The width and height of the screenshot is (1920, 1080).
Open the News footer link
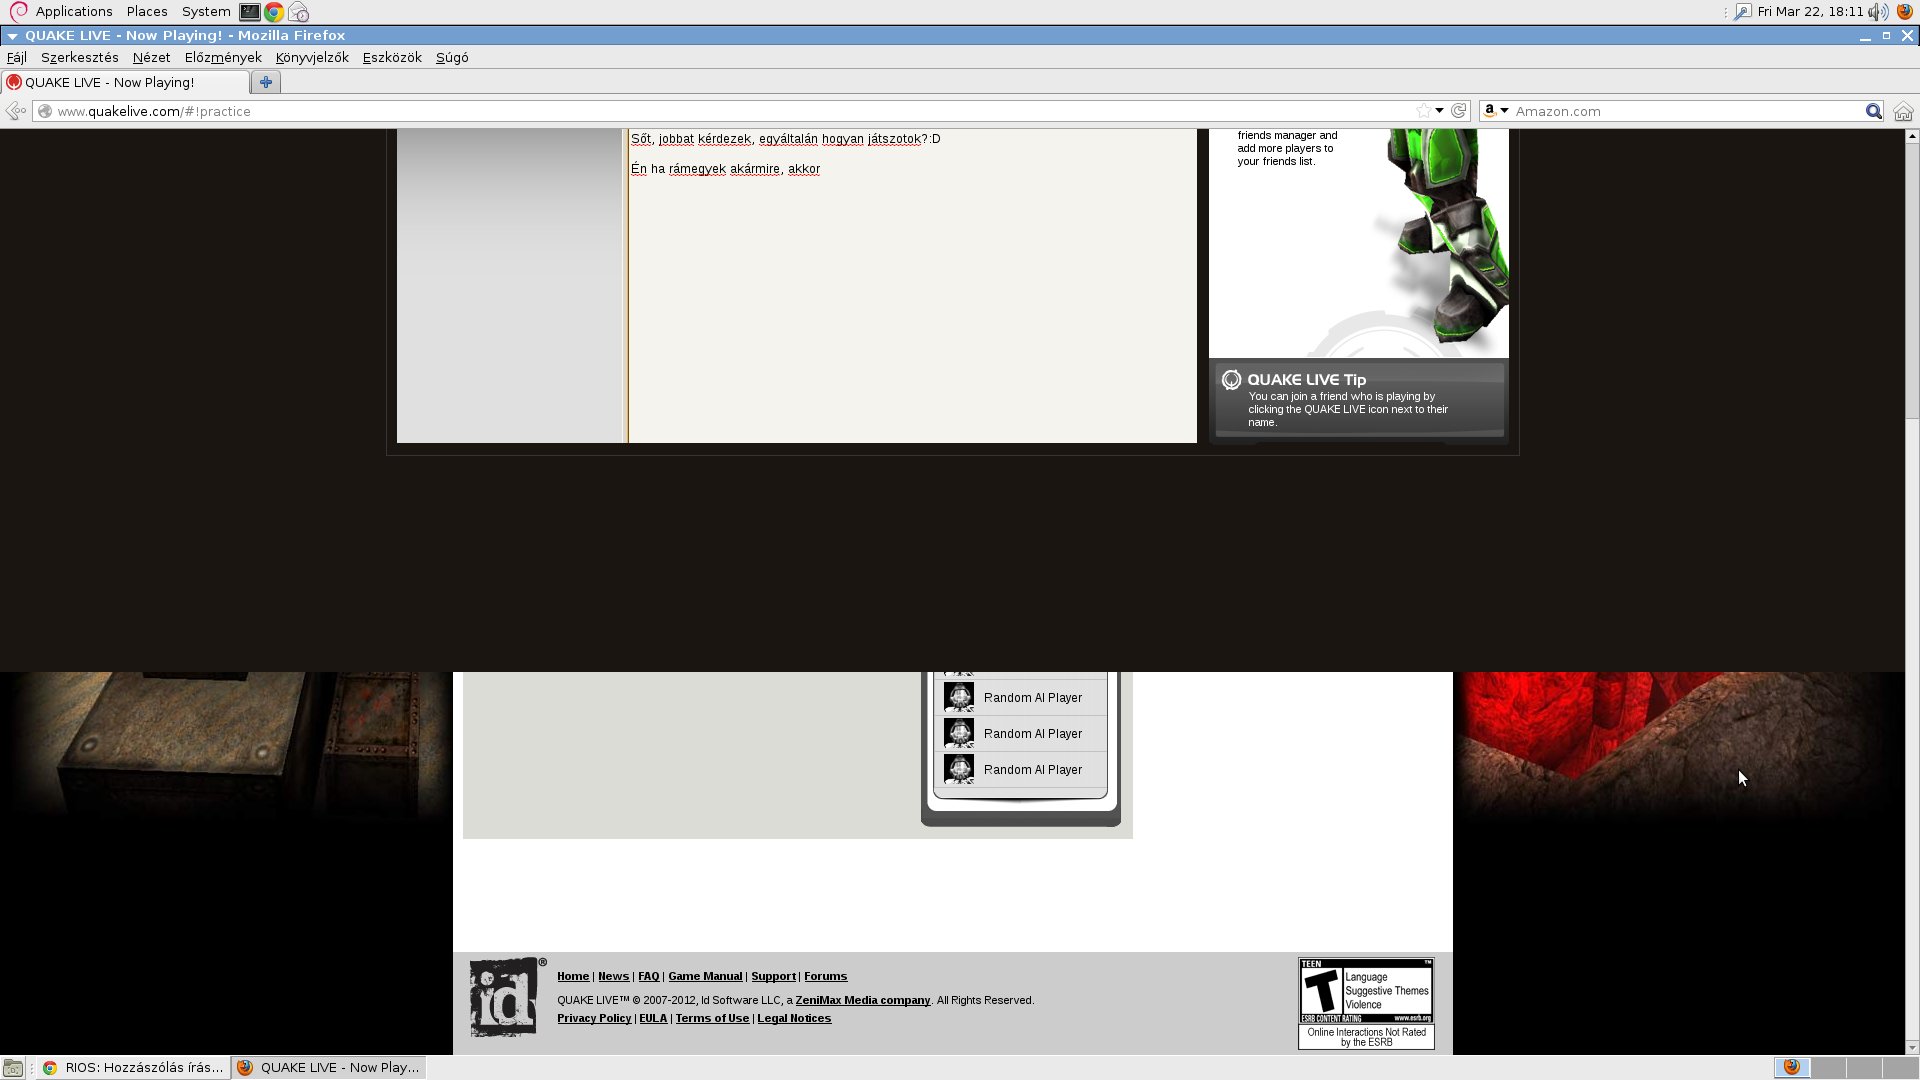614,977
